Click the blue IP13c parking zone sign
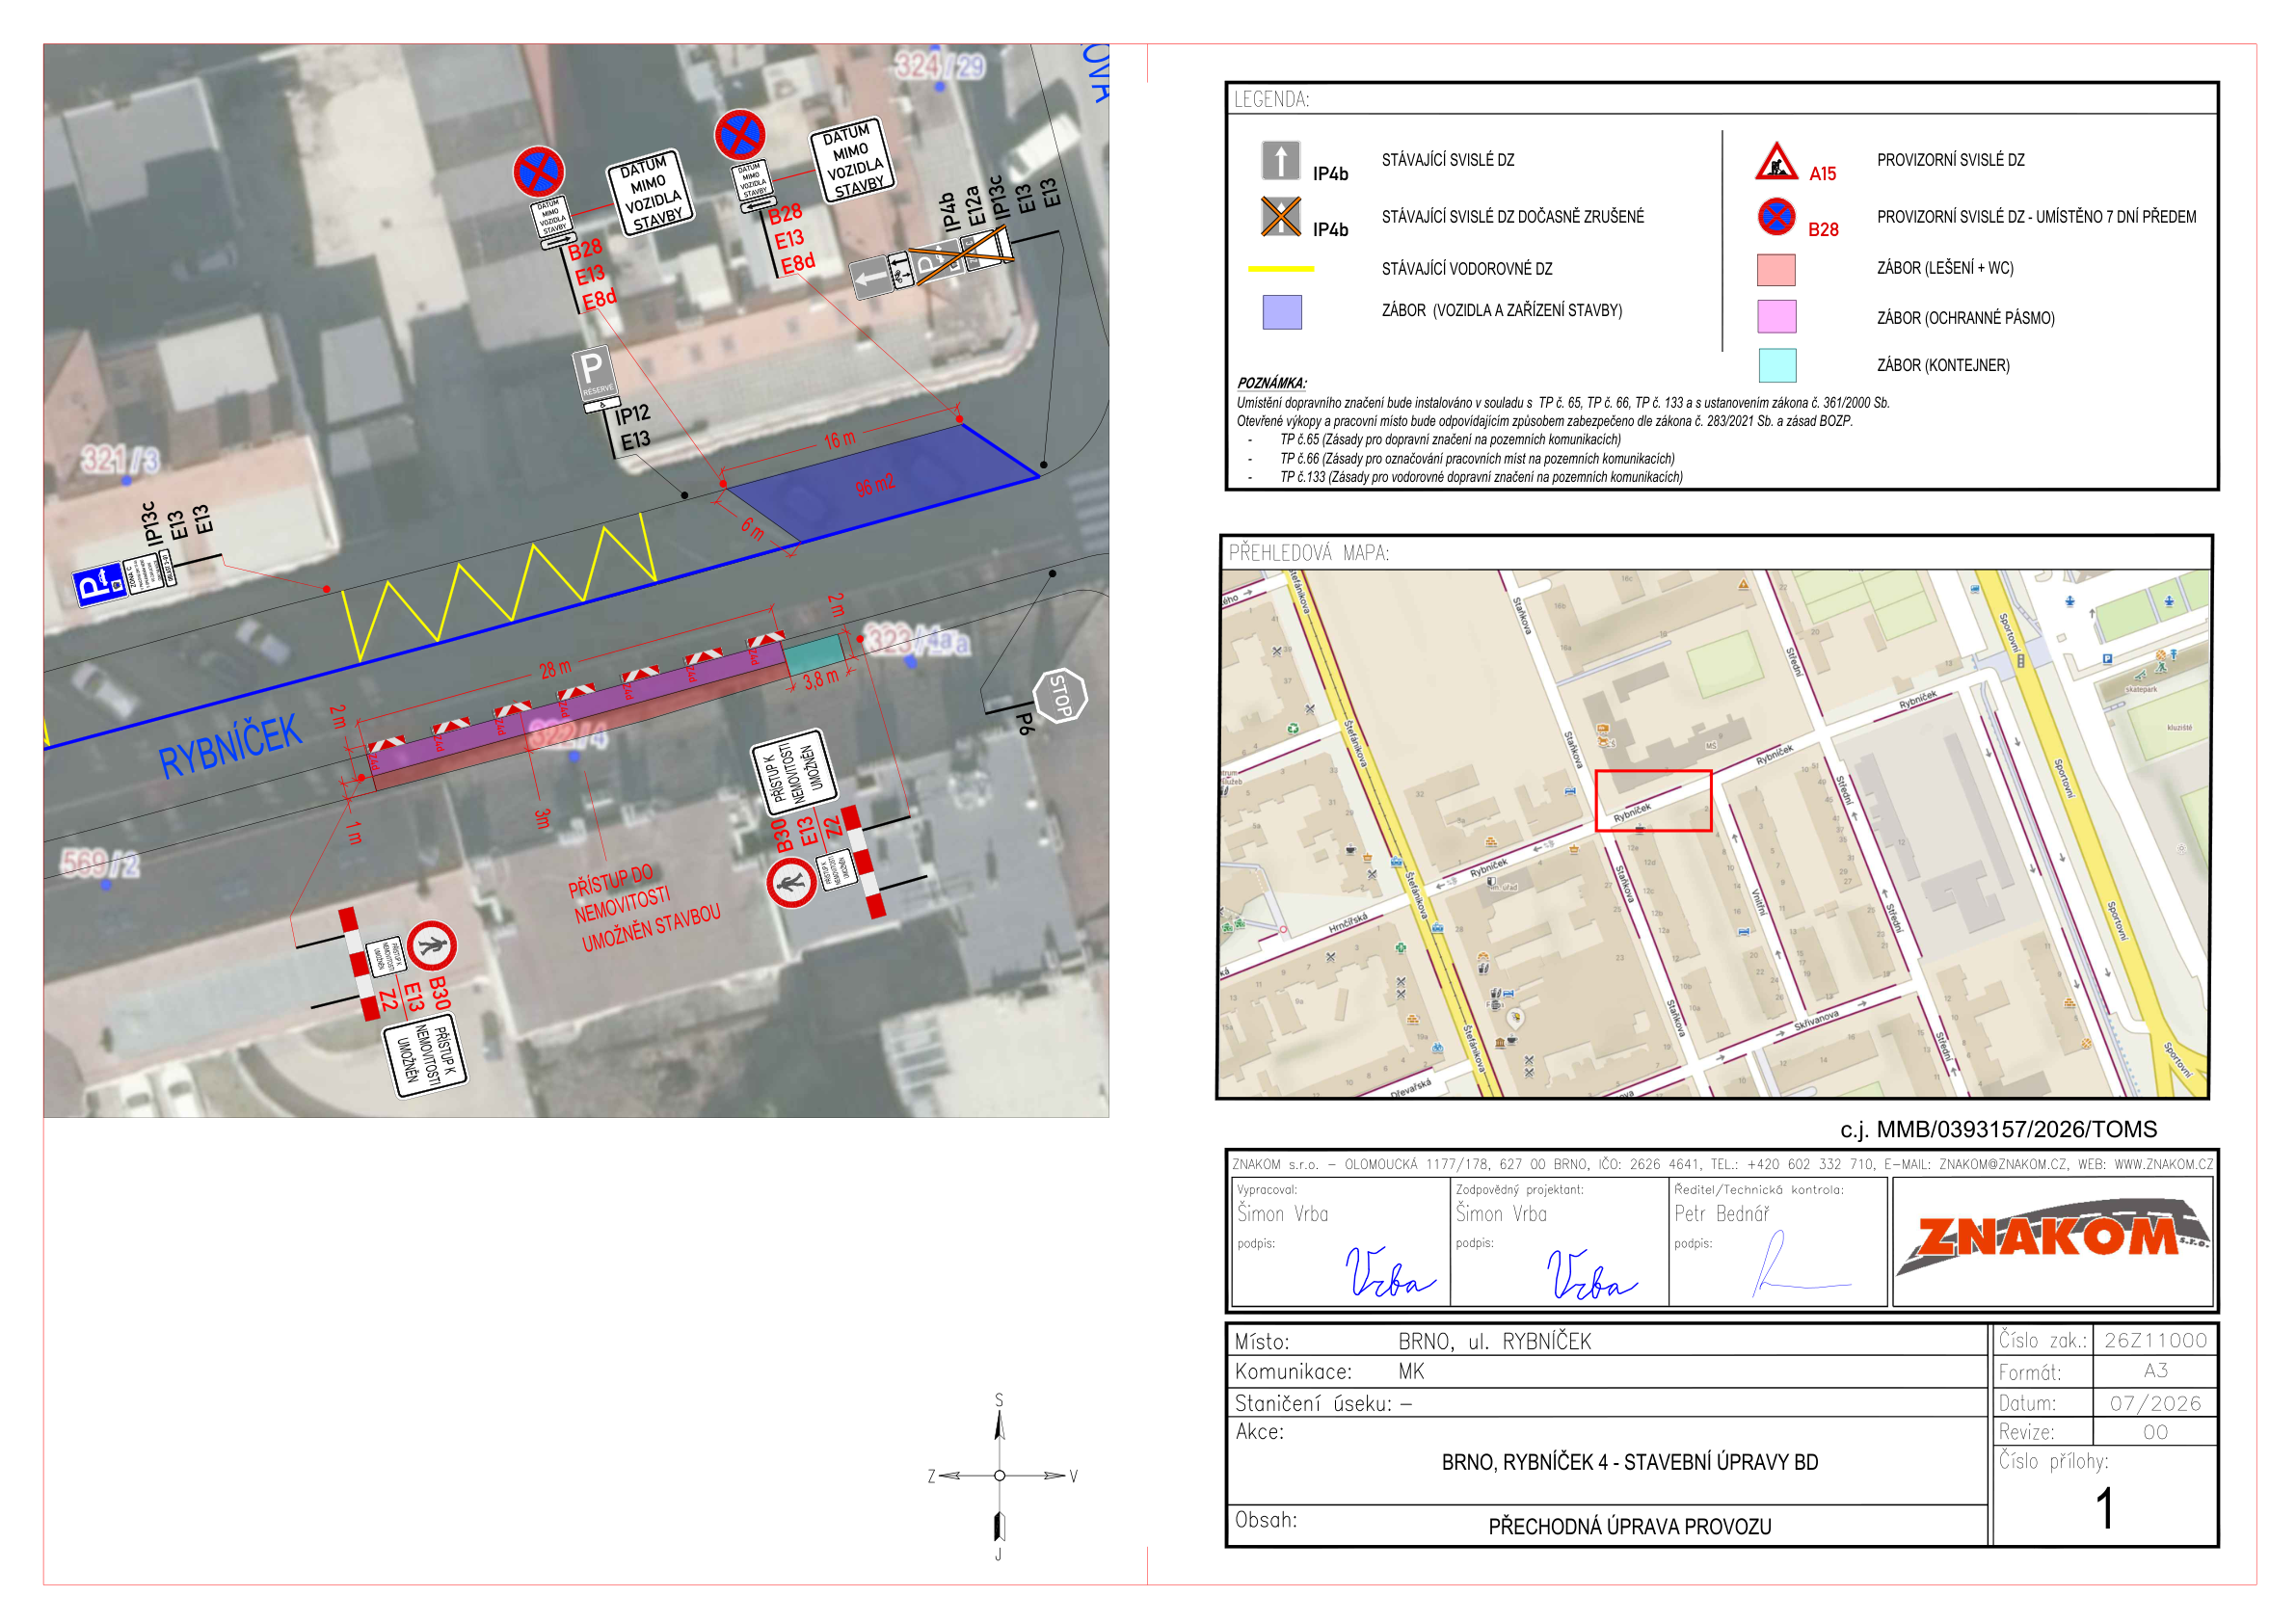Image resolution: width=2296 pixels, height=1623 pixels. click(100, 585)
